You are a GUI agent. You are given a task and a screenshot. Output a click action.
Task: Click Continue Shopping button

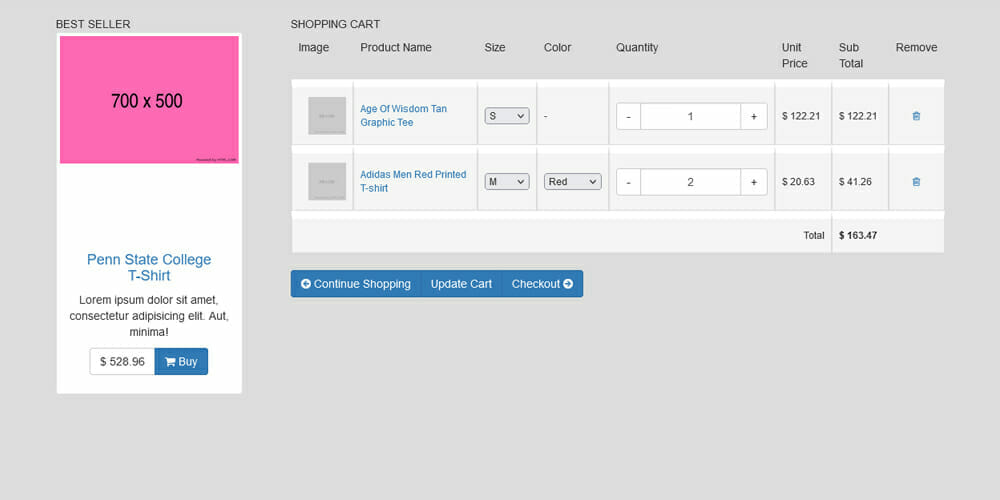(356, 284)
